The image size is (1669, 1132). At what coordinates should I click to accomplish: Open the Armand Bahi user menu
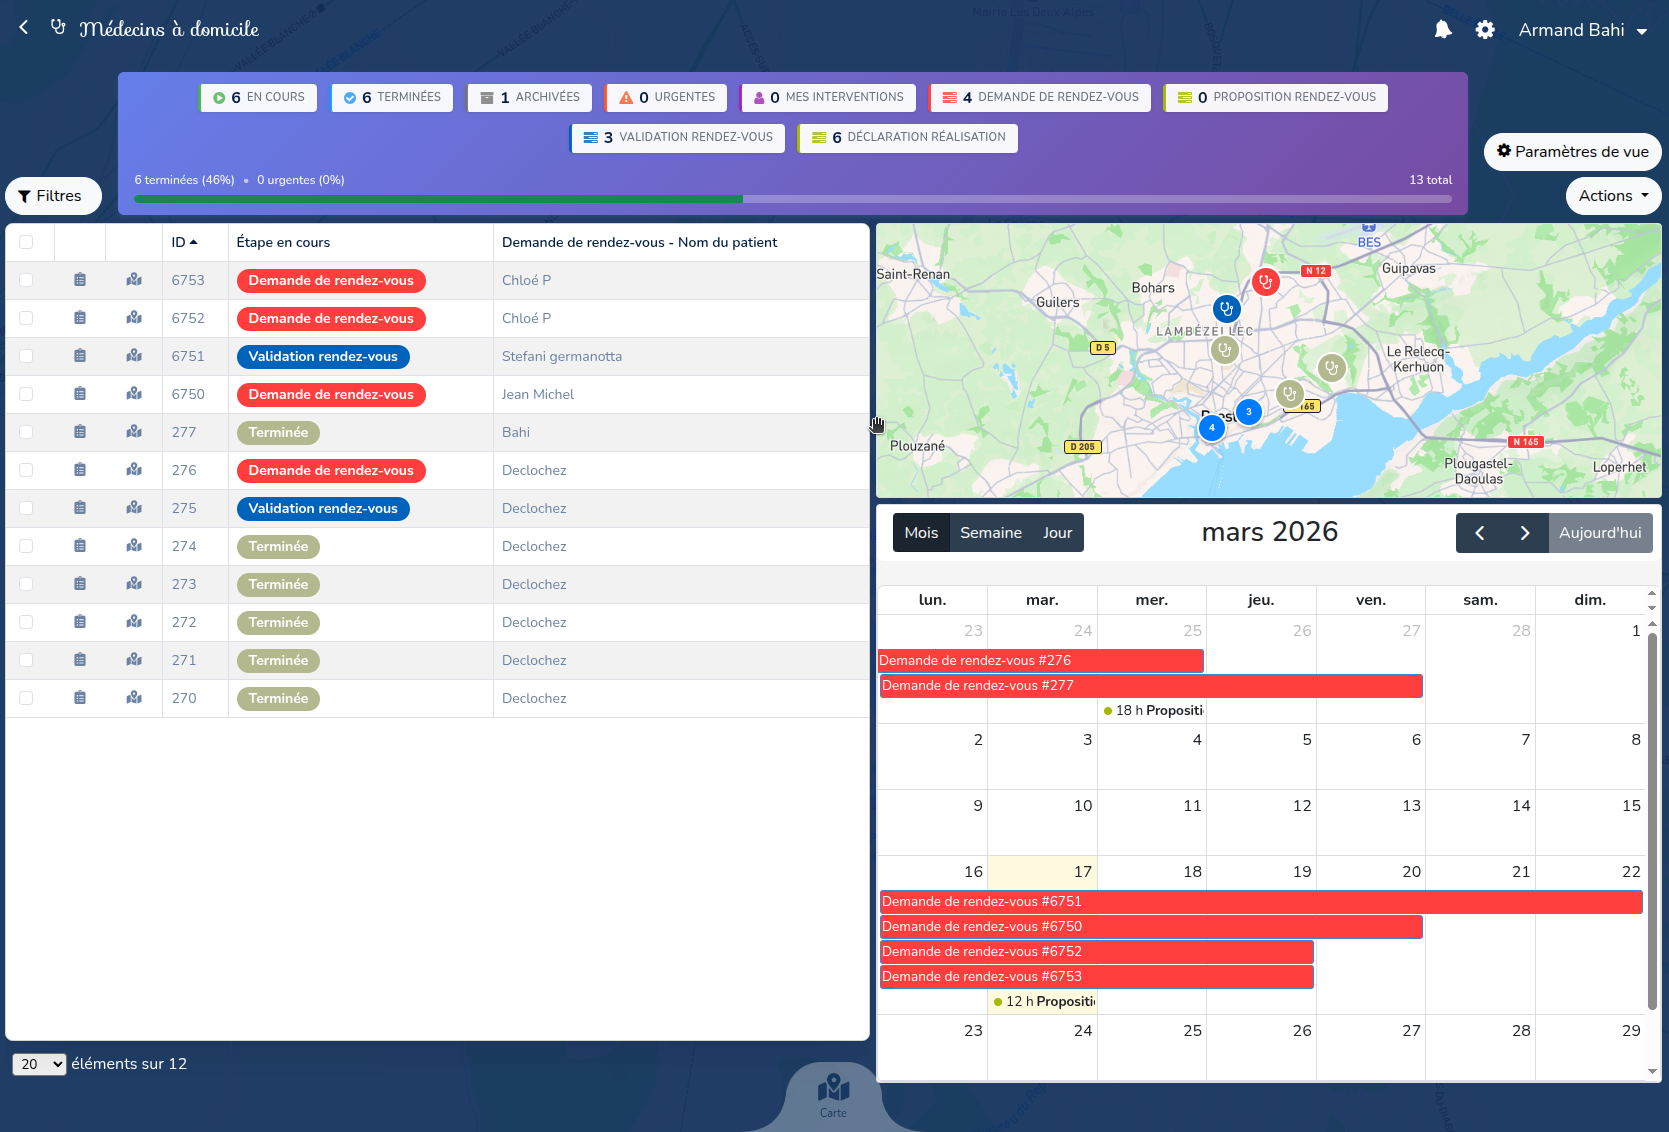1582,30
